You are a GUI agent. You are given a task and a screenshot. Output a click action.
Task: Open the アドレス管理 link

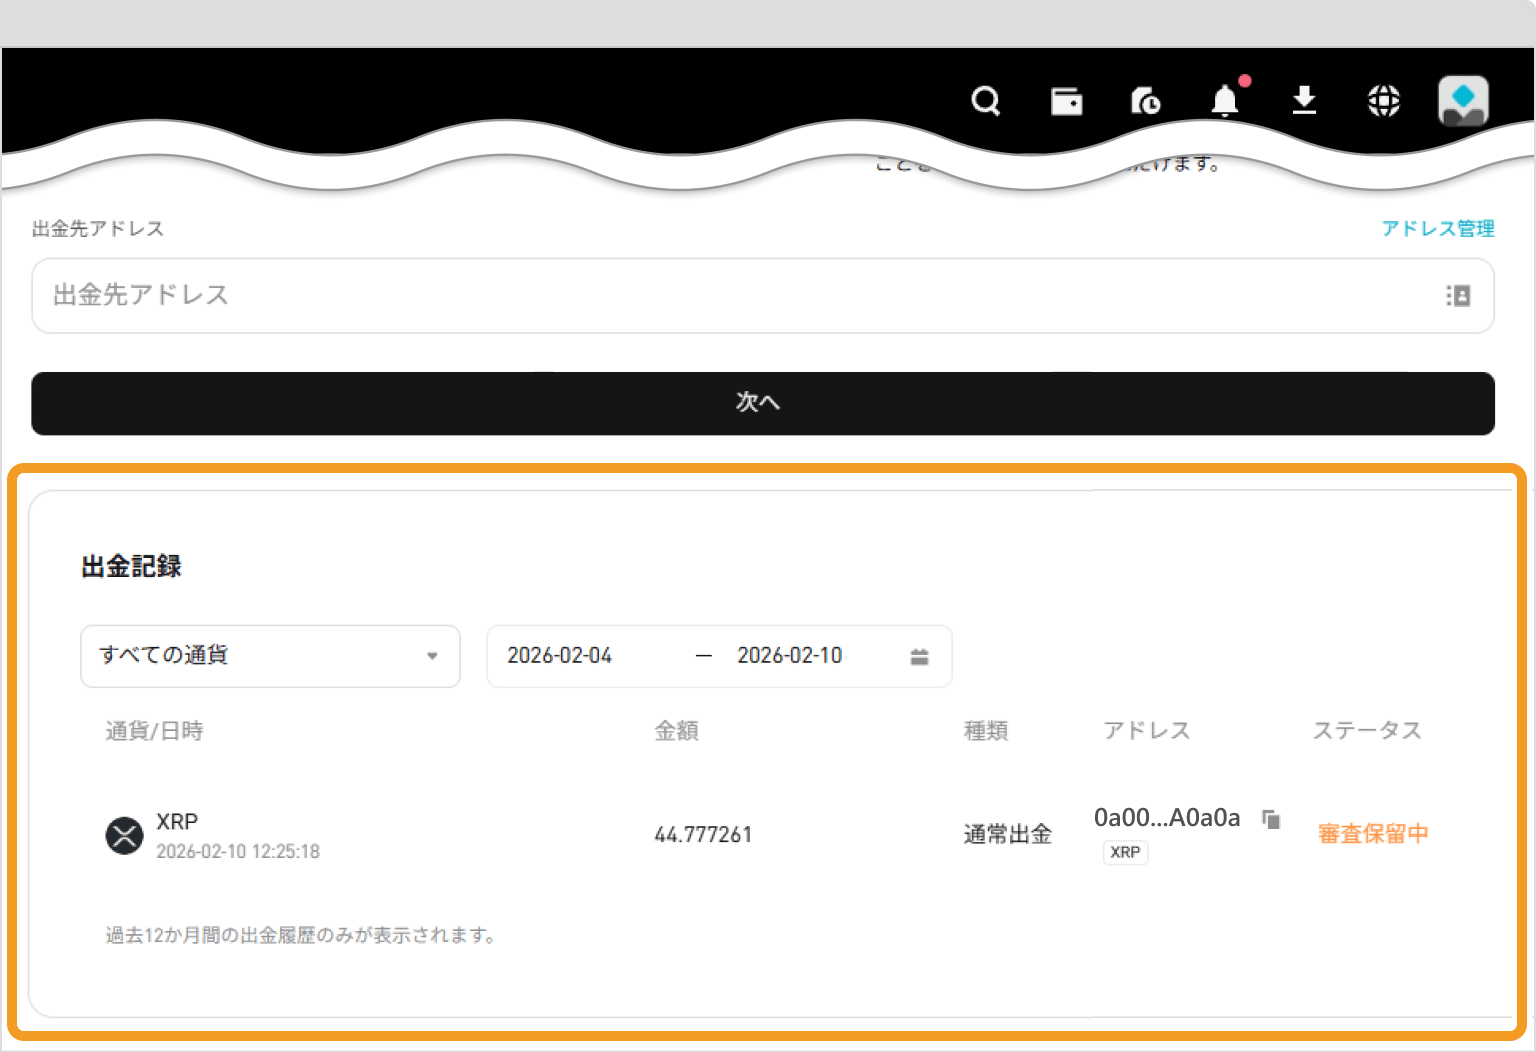tap(1438, 228)
